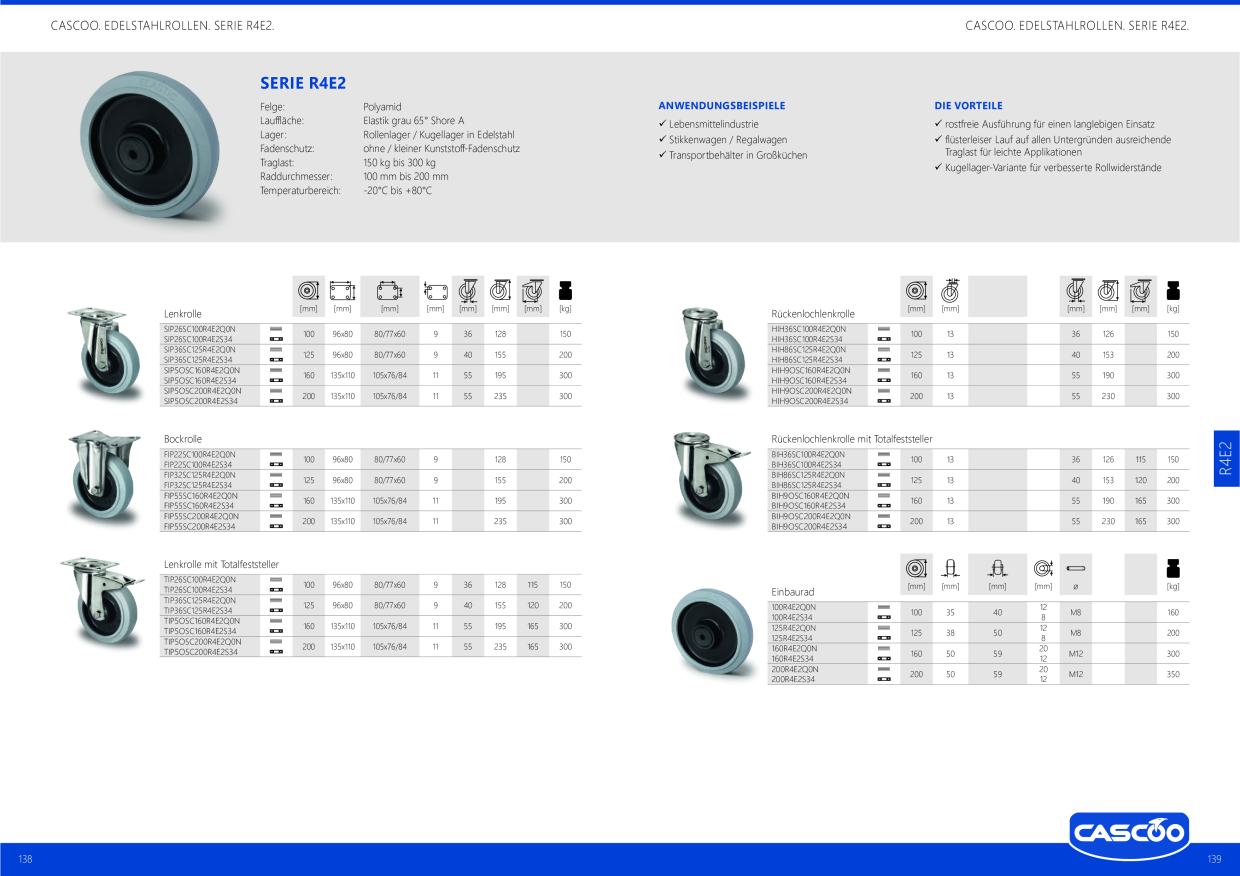Click the Einbaurad table title
This screenshot has height=876, width=1240.
click(x=792, y=591)
